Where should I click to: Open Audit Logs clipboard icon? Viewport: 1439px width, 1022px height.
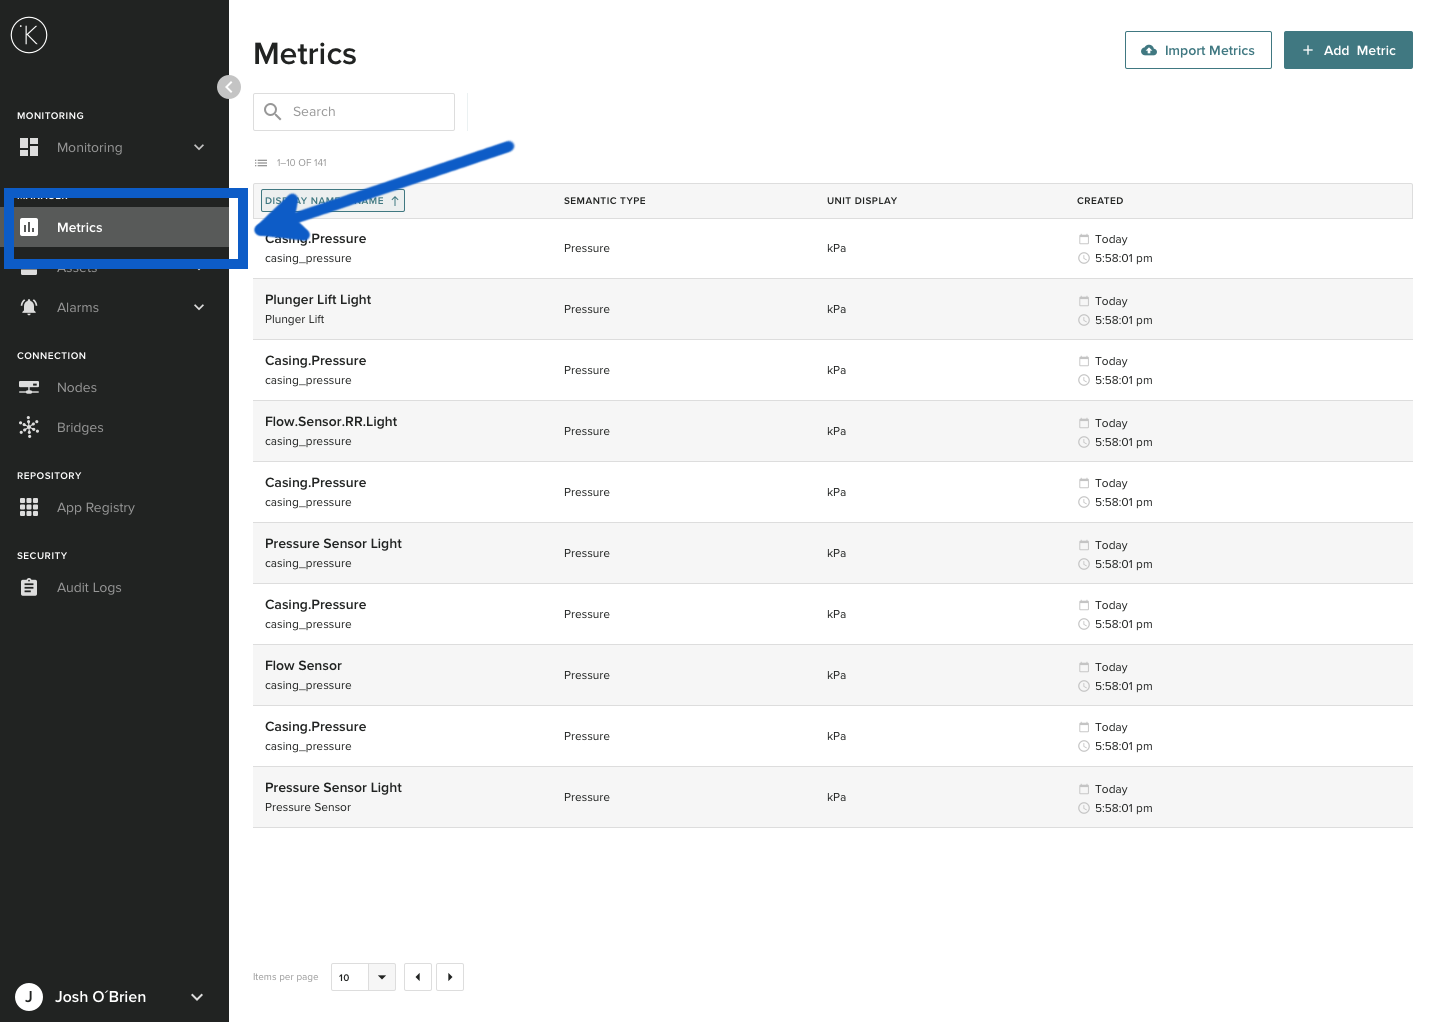point(29,587)
